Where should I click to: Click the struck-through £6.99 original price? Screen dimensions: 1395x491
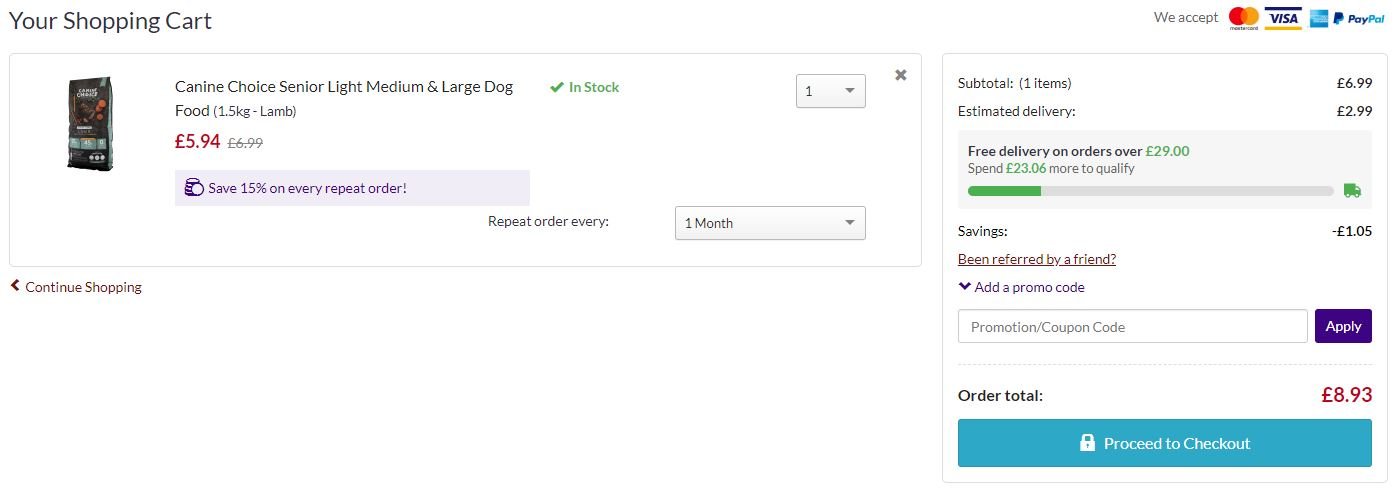coord(245,143)
